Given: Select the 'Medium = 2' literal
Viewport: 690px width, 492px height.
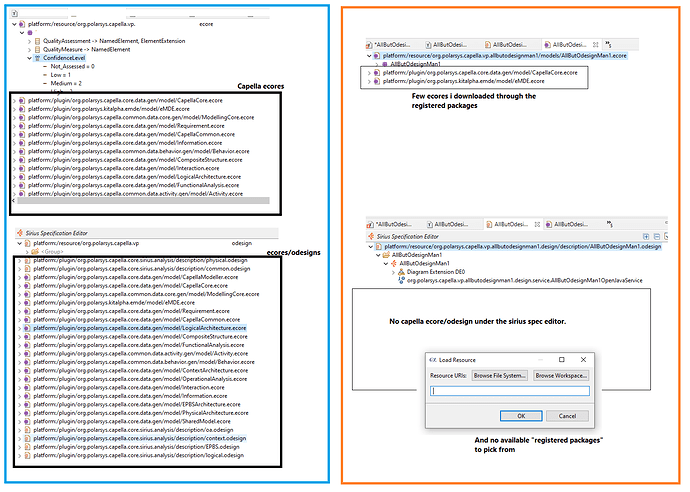Looking at the screenshot, I should click(66, 84).
